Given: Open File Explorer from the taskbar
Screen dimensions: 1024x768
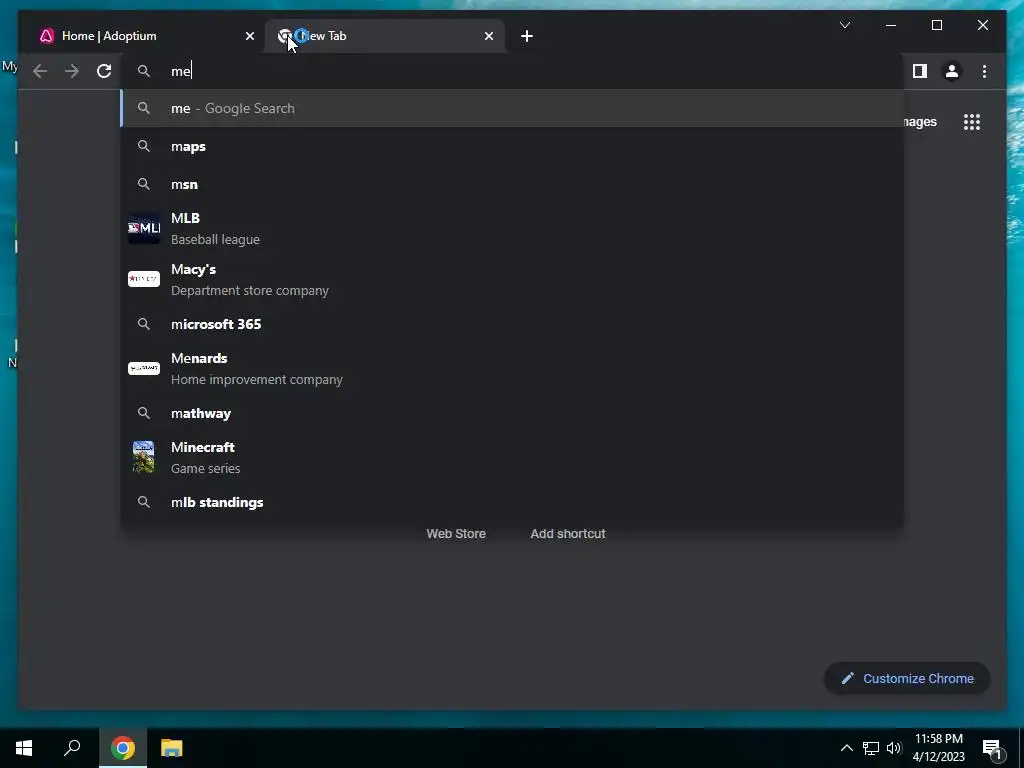Looking at the screenshot, I should (x=172, y=748).
